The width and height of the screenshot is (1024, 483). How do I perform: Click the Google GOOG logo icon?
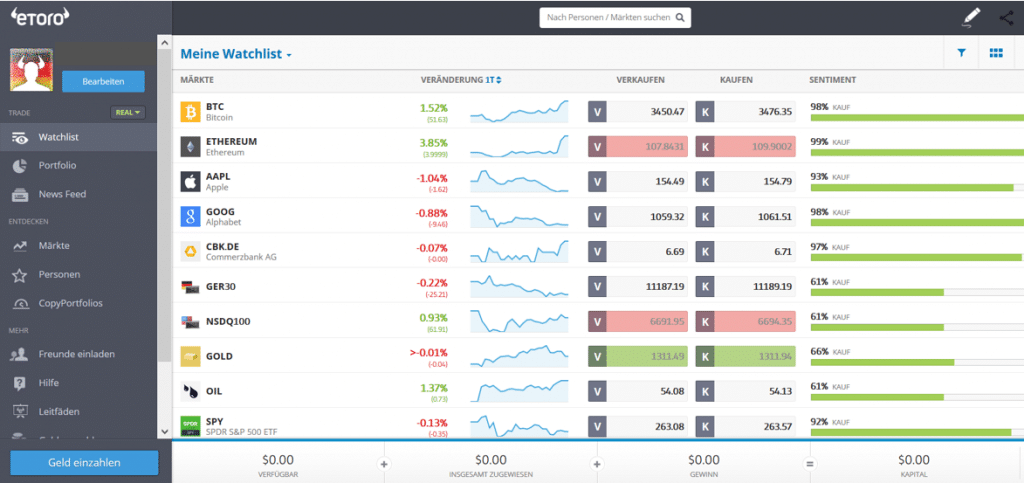pyautogui.click(x=189, y=216)
